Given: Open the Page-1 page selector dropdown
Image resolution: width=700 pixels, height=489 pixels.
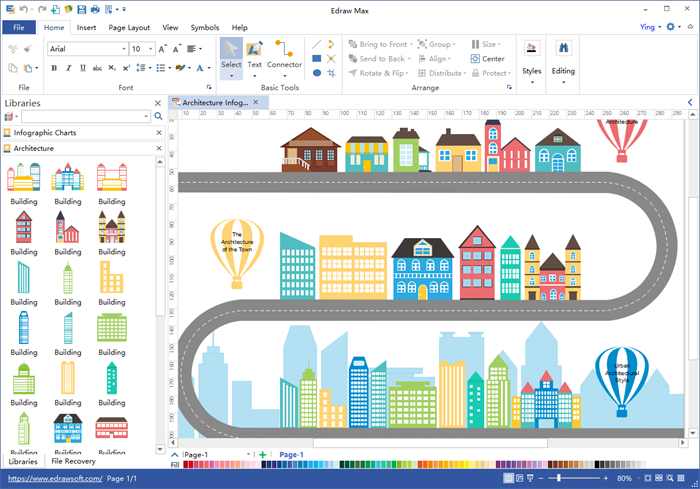Looking at the screenshot, I should pyautogui.click(x=249, y=455).
